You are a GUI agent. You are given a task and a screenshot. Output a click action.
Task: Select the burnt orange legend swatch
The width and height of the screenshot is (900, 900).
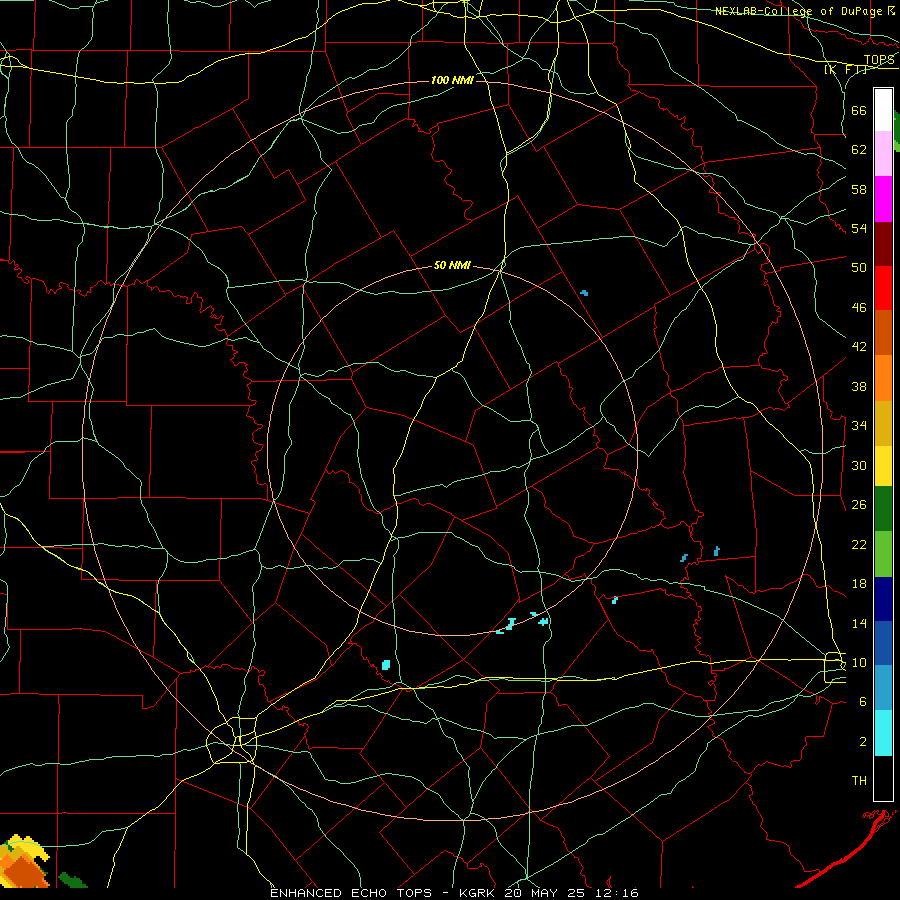pos(883,332)
